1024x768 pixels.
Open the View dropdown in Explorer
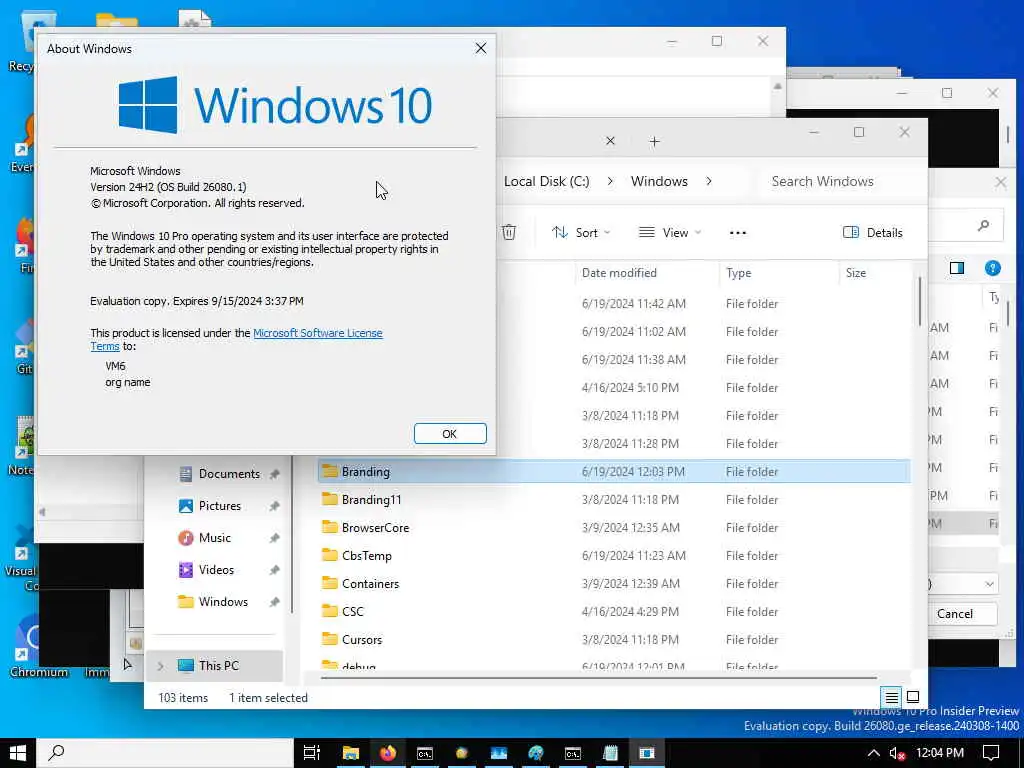[x=669, y=232]
